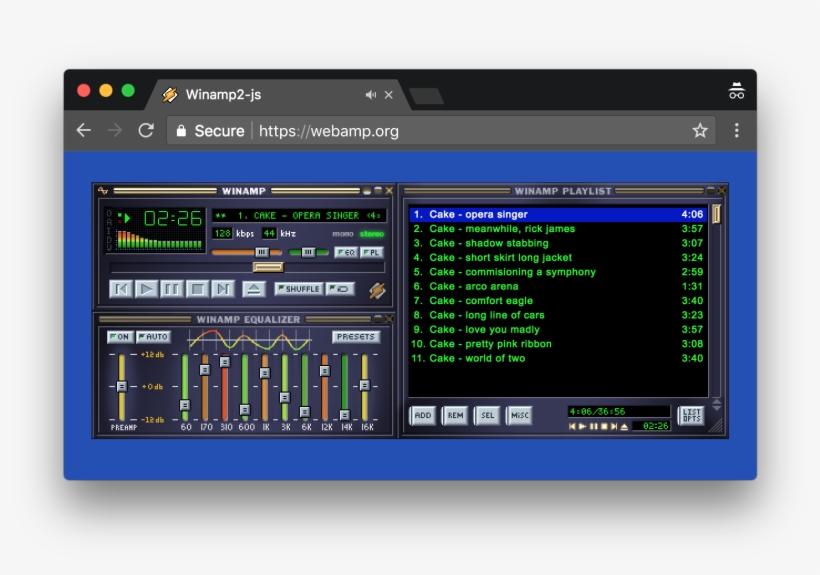This screenshot has width=820, height=575.
Task: Click the playlist mini previous button
Action: click(x=573, y=427)
